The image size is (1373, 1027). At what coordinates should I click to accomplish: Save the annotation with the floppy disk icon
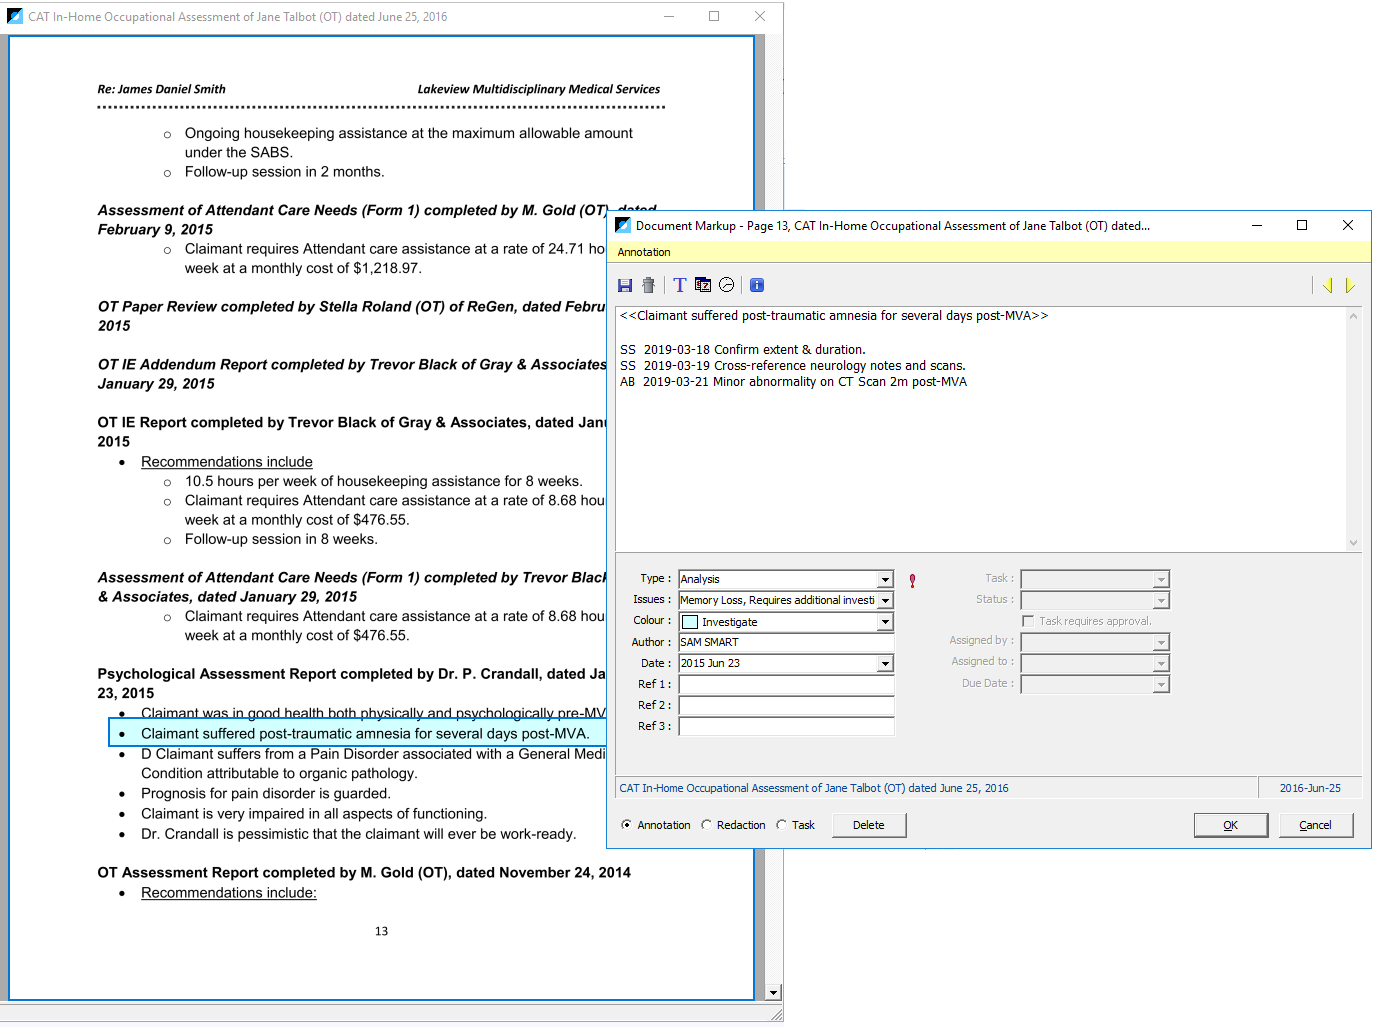tap(625, 285)
